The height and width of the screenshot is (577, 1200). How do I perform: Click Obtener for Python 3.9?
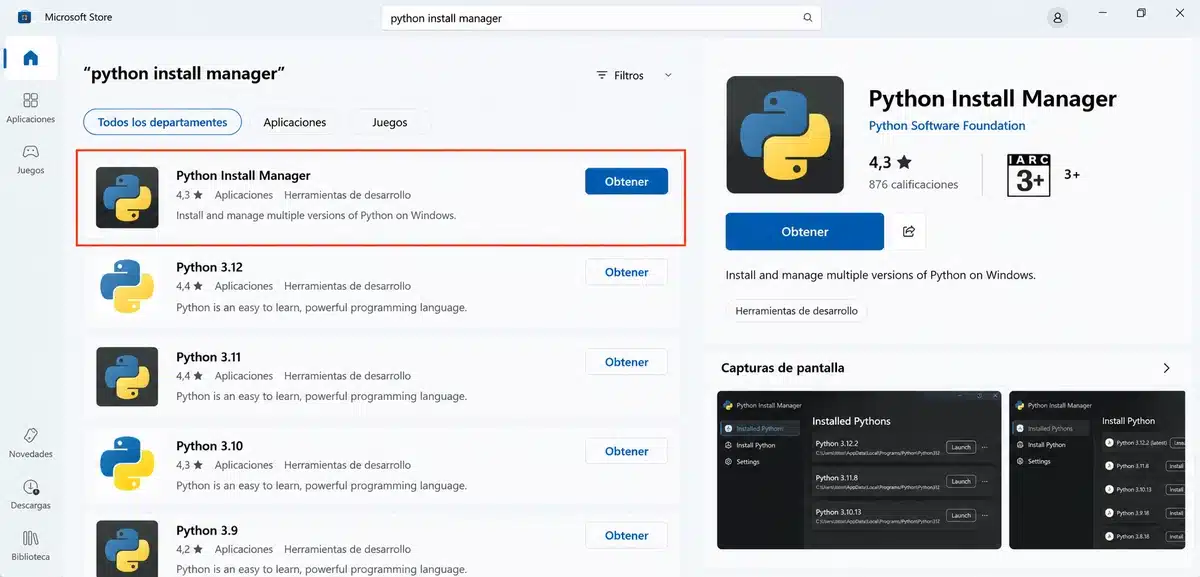point(626,535)
